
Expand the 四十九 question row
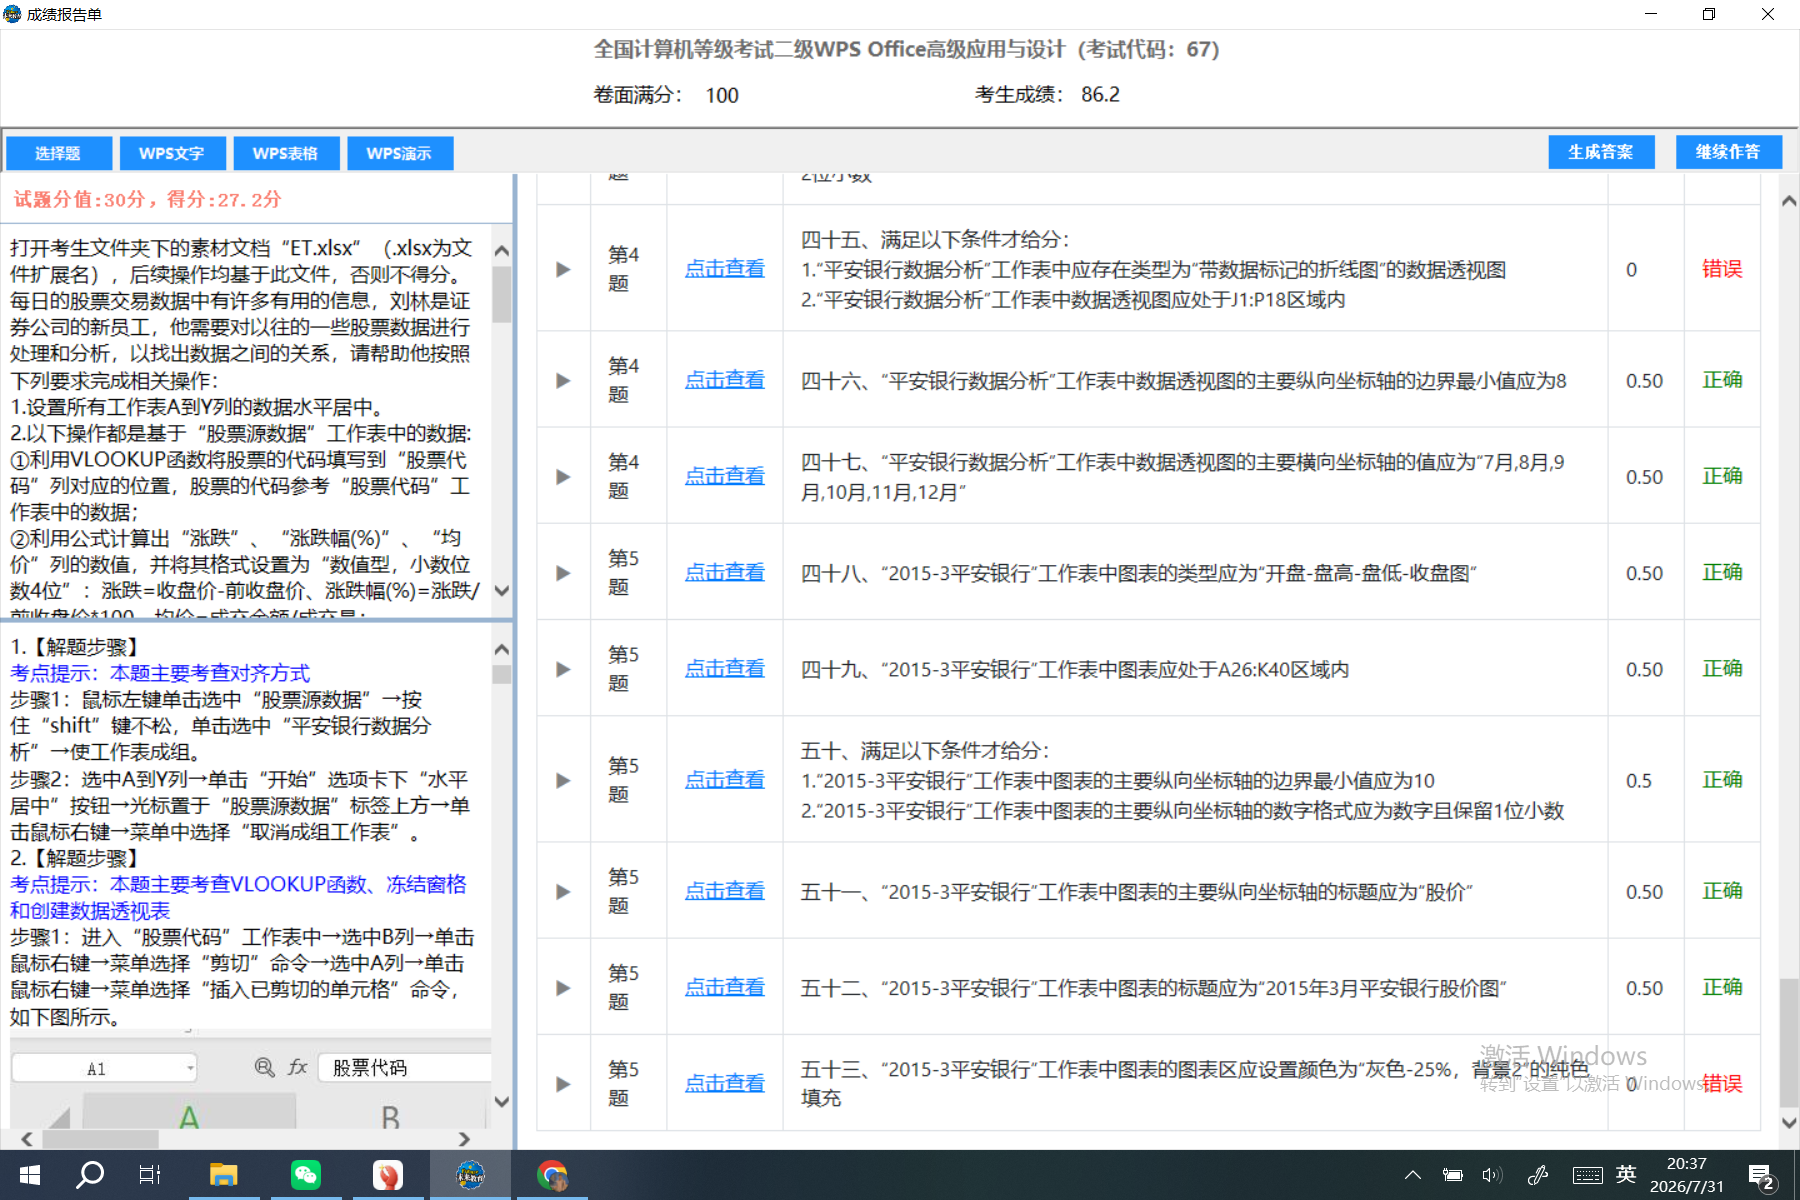pos(563,669)
